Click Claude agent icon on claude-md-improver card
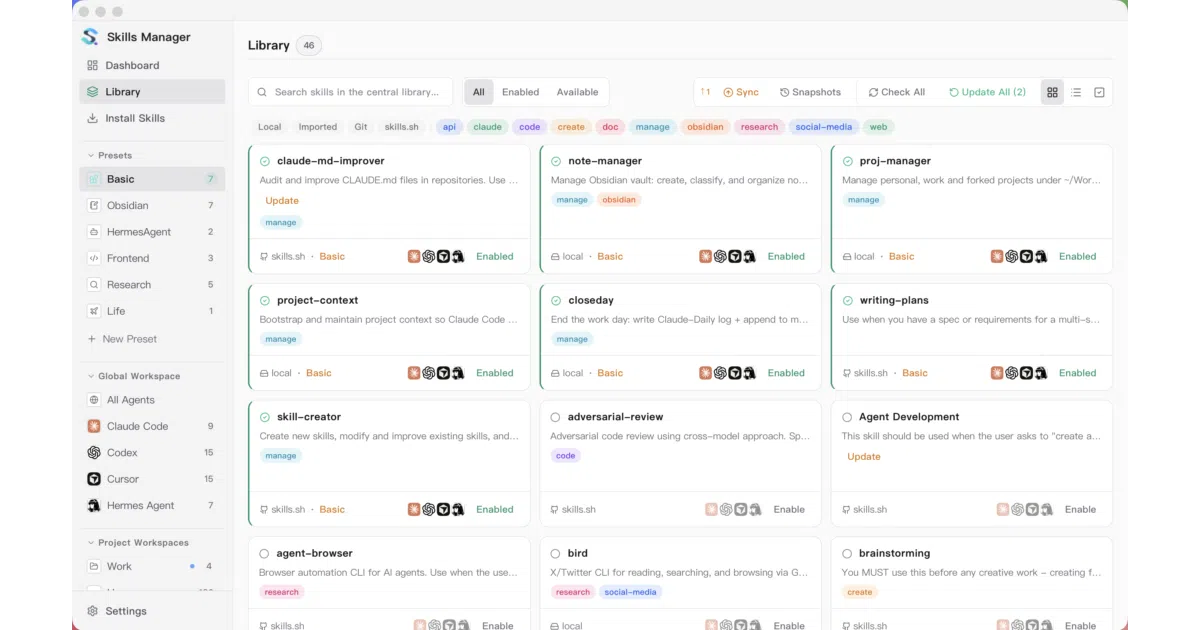This screenshot has width=1200, height=630. 414,257
